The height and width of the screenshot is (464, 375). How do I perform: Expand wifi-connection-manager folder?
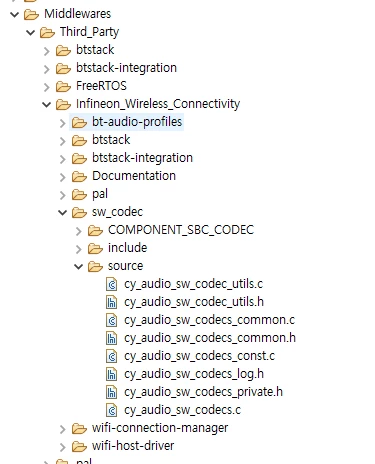[x=62, y=429]
